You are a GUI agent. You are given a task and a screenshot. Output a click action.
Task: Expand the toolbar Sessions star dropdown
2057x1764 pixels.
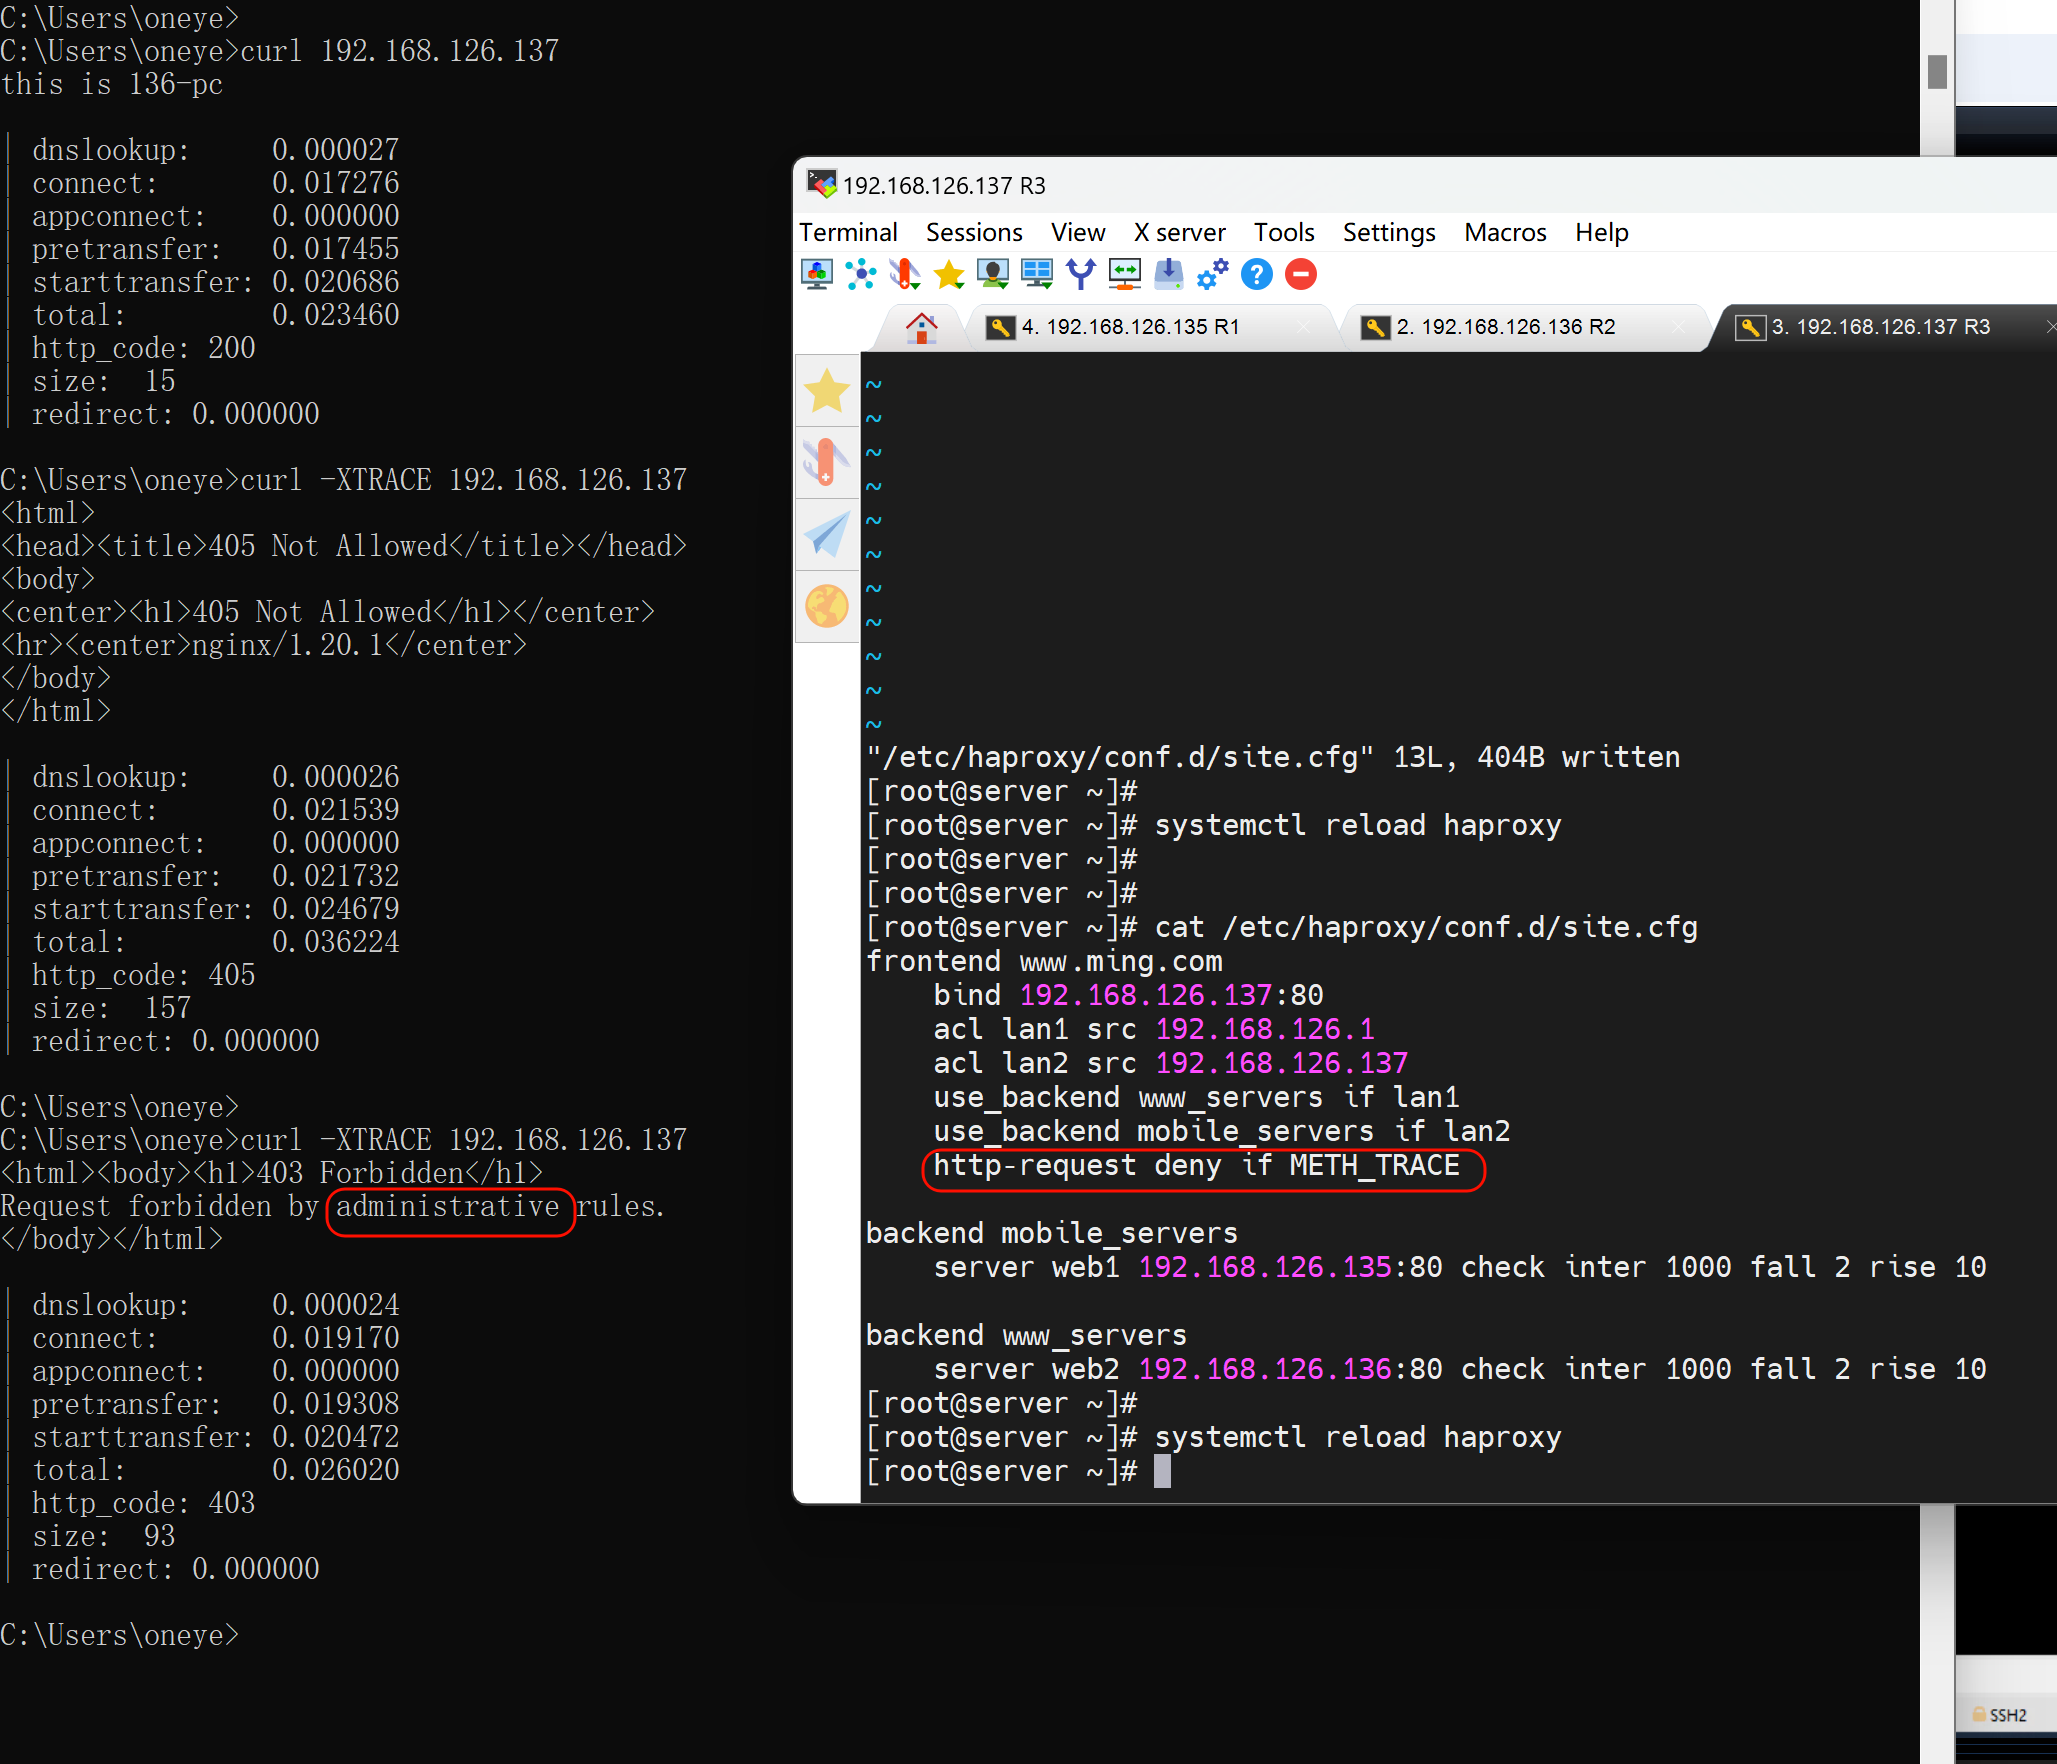point(949,274)
